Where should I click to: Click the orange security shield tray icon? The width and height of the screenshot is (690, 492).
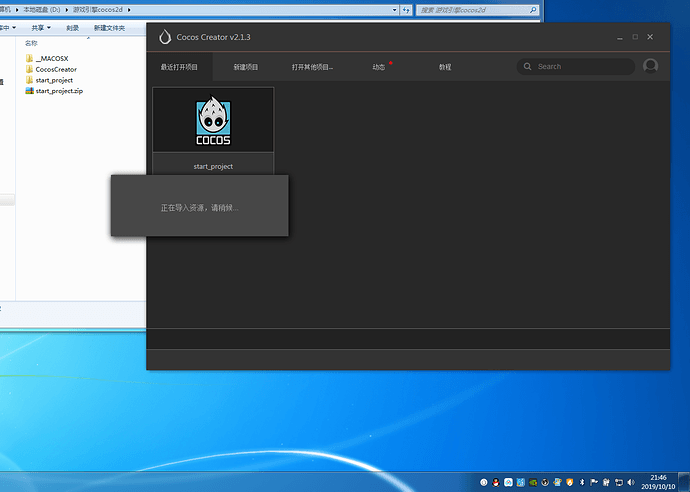tap(569, 482)
